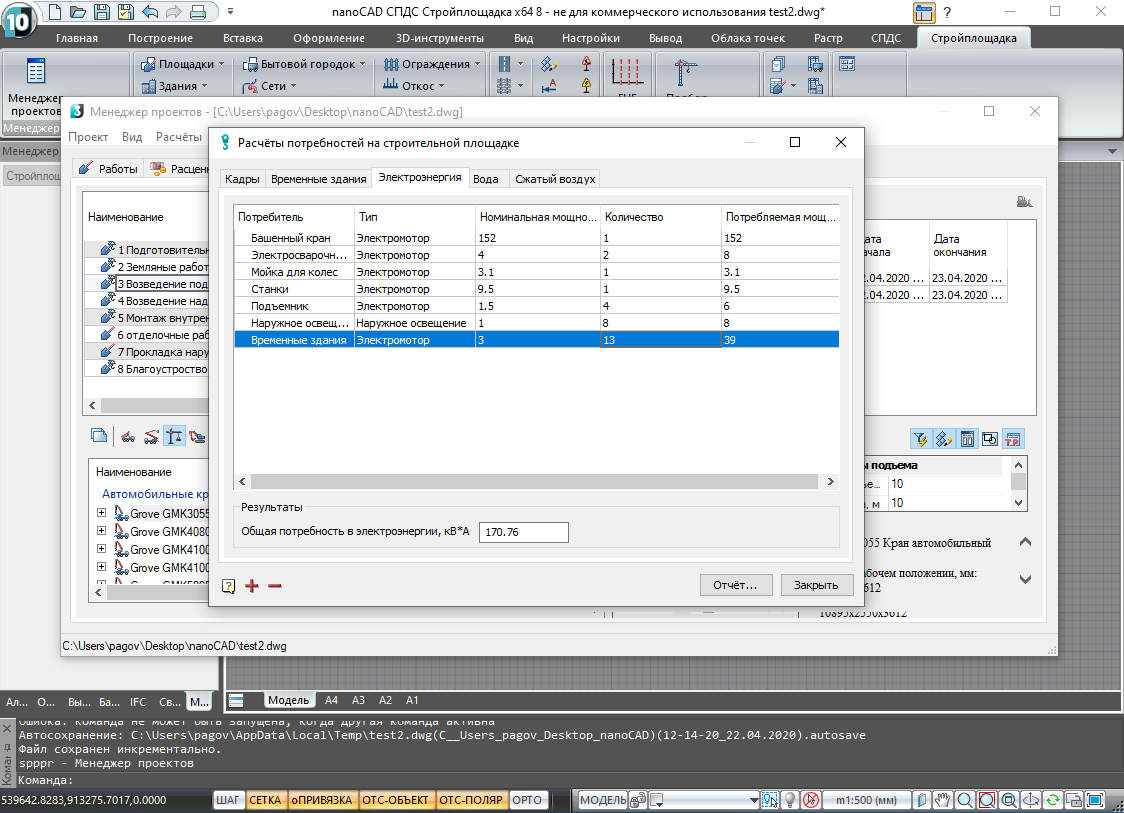The width and height of the screenshot is (1124, 813).
Task: Toggle ОРТО orthogonal mode
Action: coord(528,800)
